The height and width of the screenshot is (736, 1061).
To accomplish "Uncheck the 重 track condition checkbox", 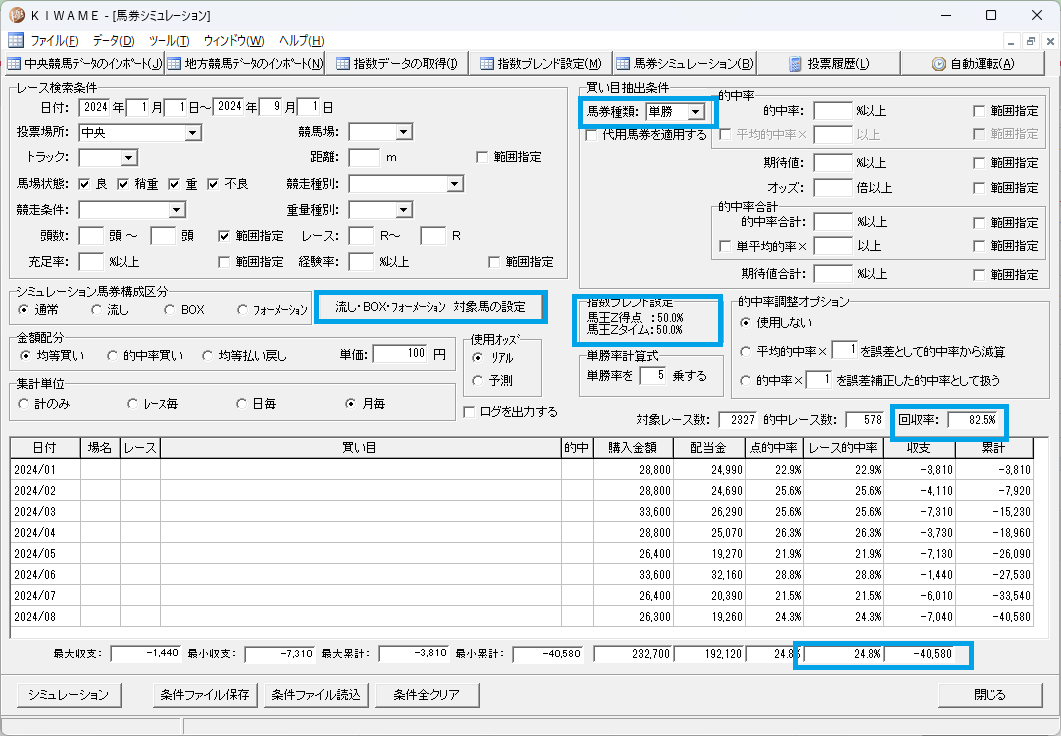I will tap(174, 184).
